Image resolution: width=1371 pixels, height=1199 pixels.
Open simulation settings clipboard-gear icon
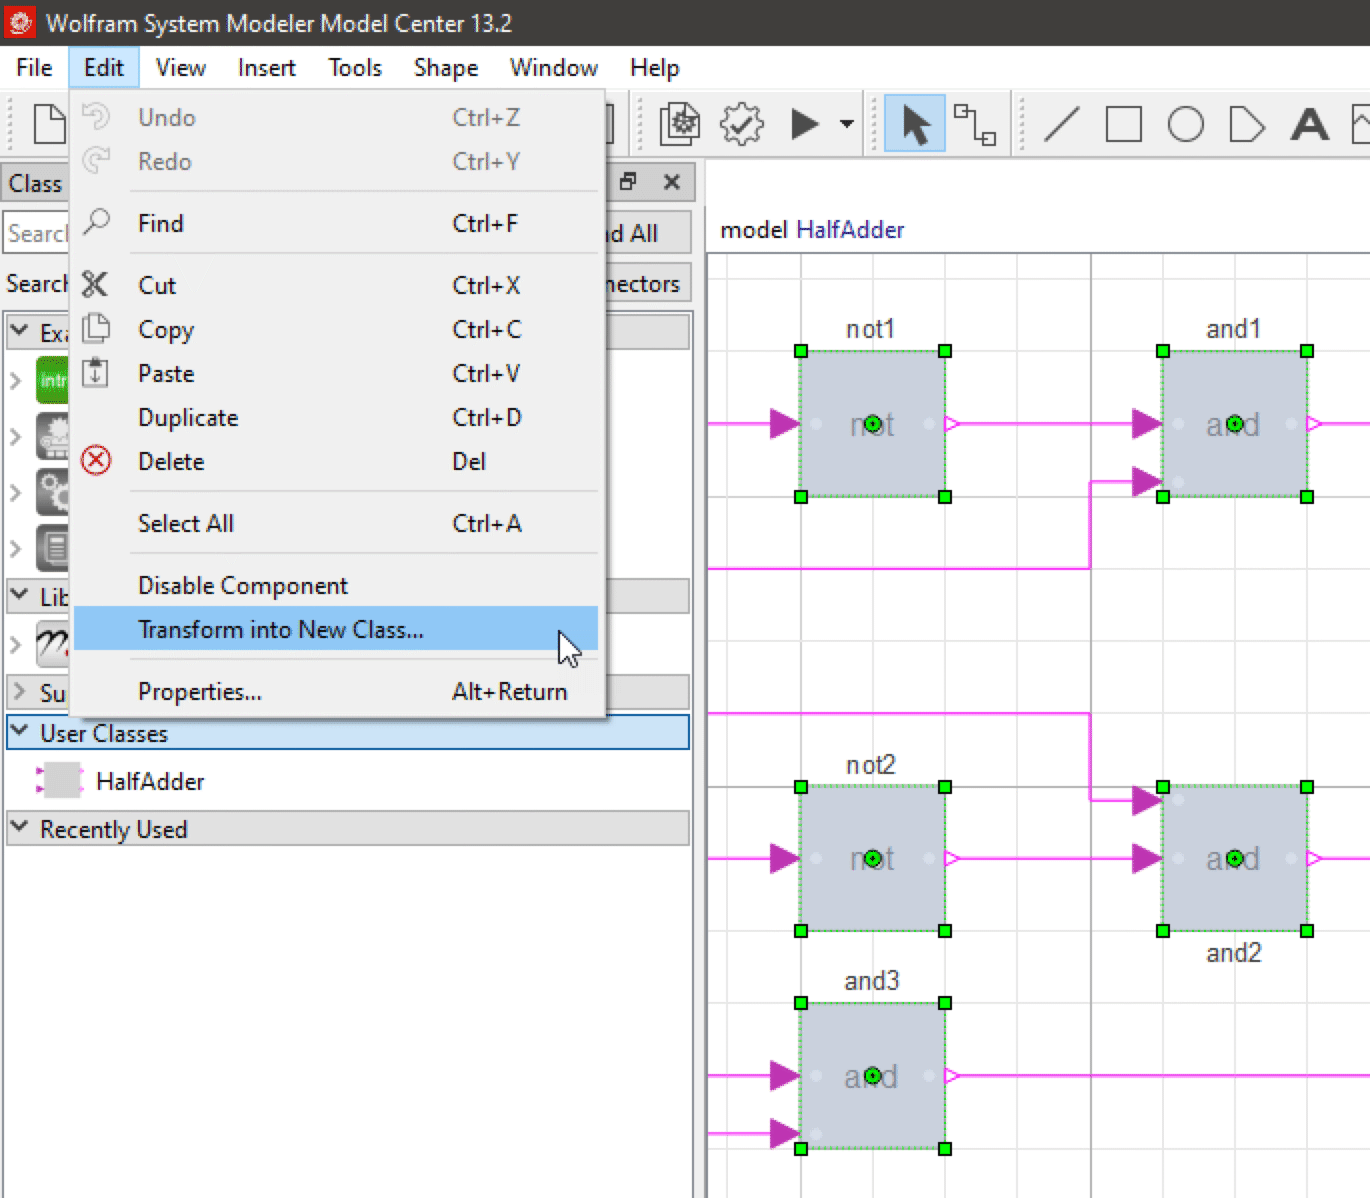click(x=680, y=124)
